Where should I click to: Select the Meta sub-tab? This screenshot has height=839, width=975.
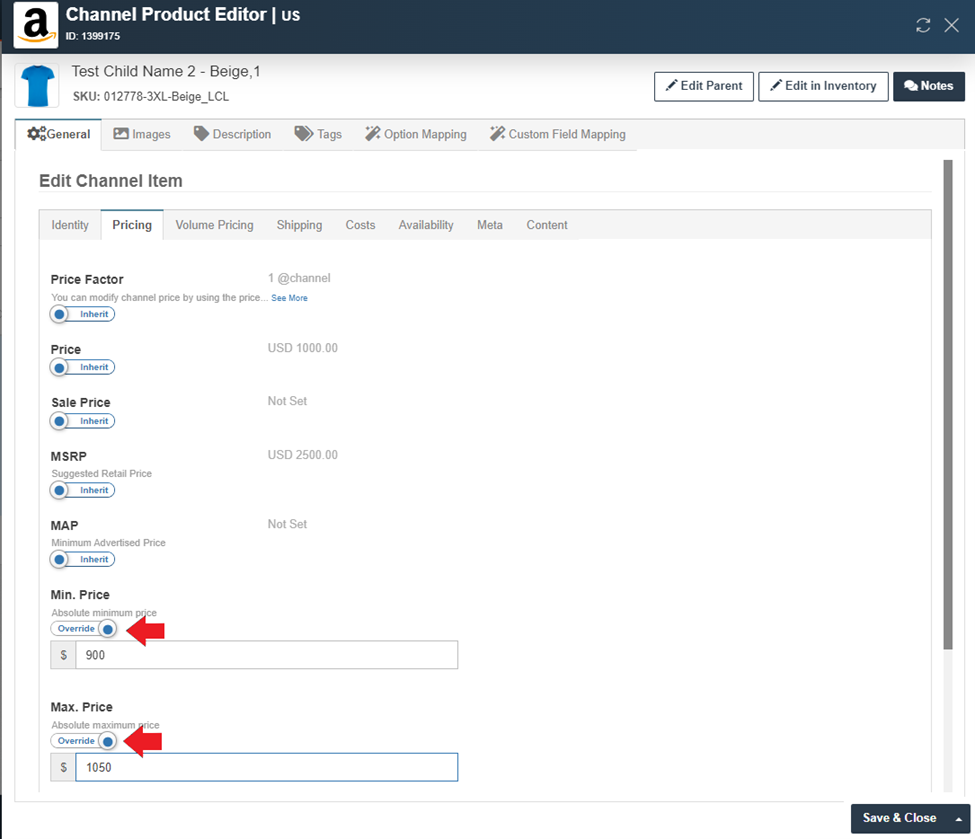[x=489, y=225]
